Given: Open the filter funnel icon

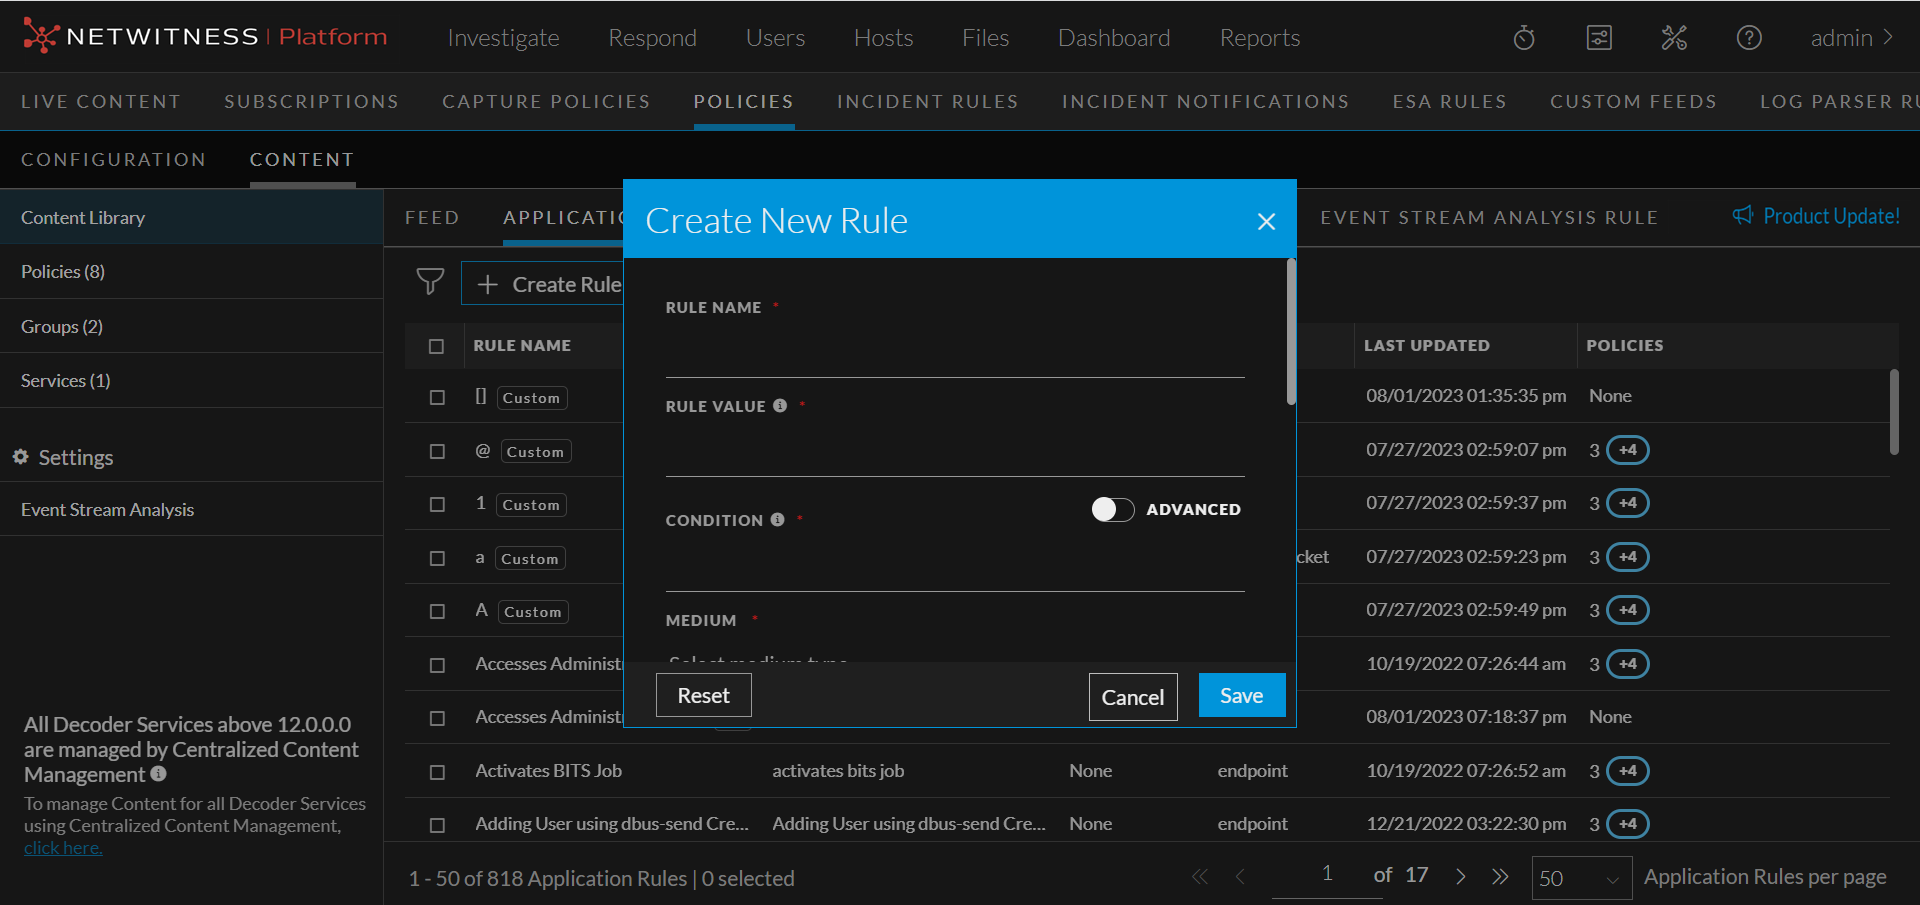Looking at the screenshot, I should click(430, 282).
